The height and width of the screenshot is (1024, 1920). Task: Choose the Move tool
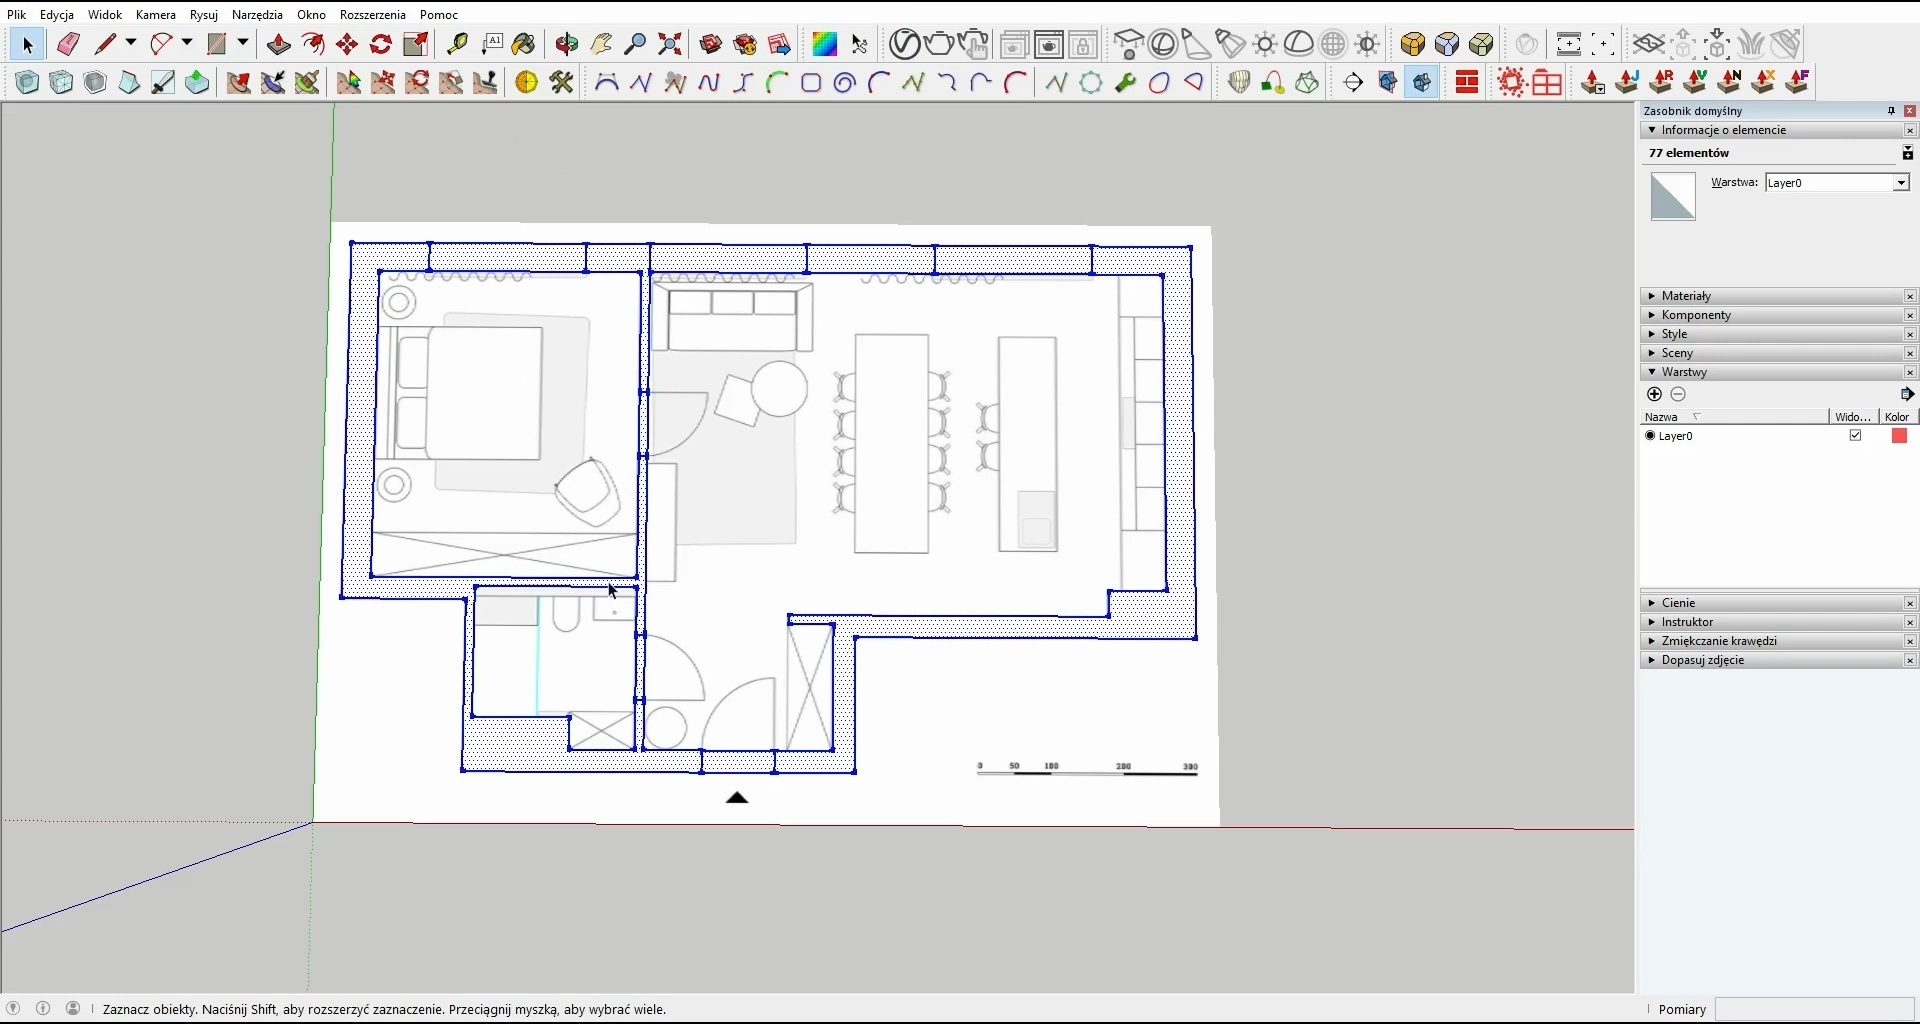pyautogui.click(x=347, y=44)
